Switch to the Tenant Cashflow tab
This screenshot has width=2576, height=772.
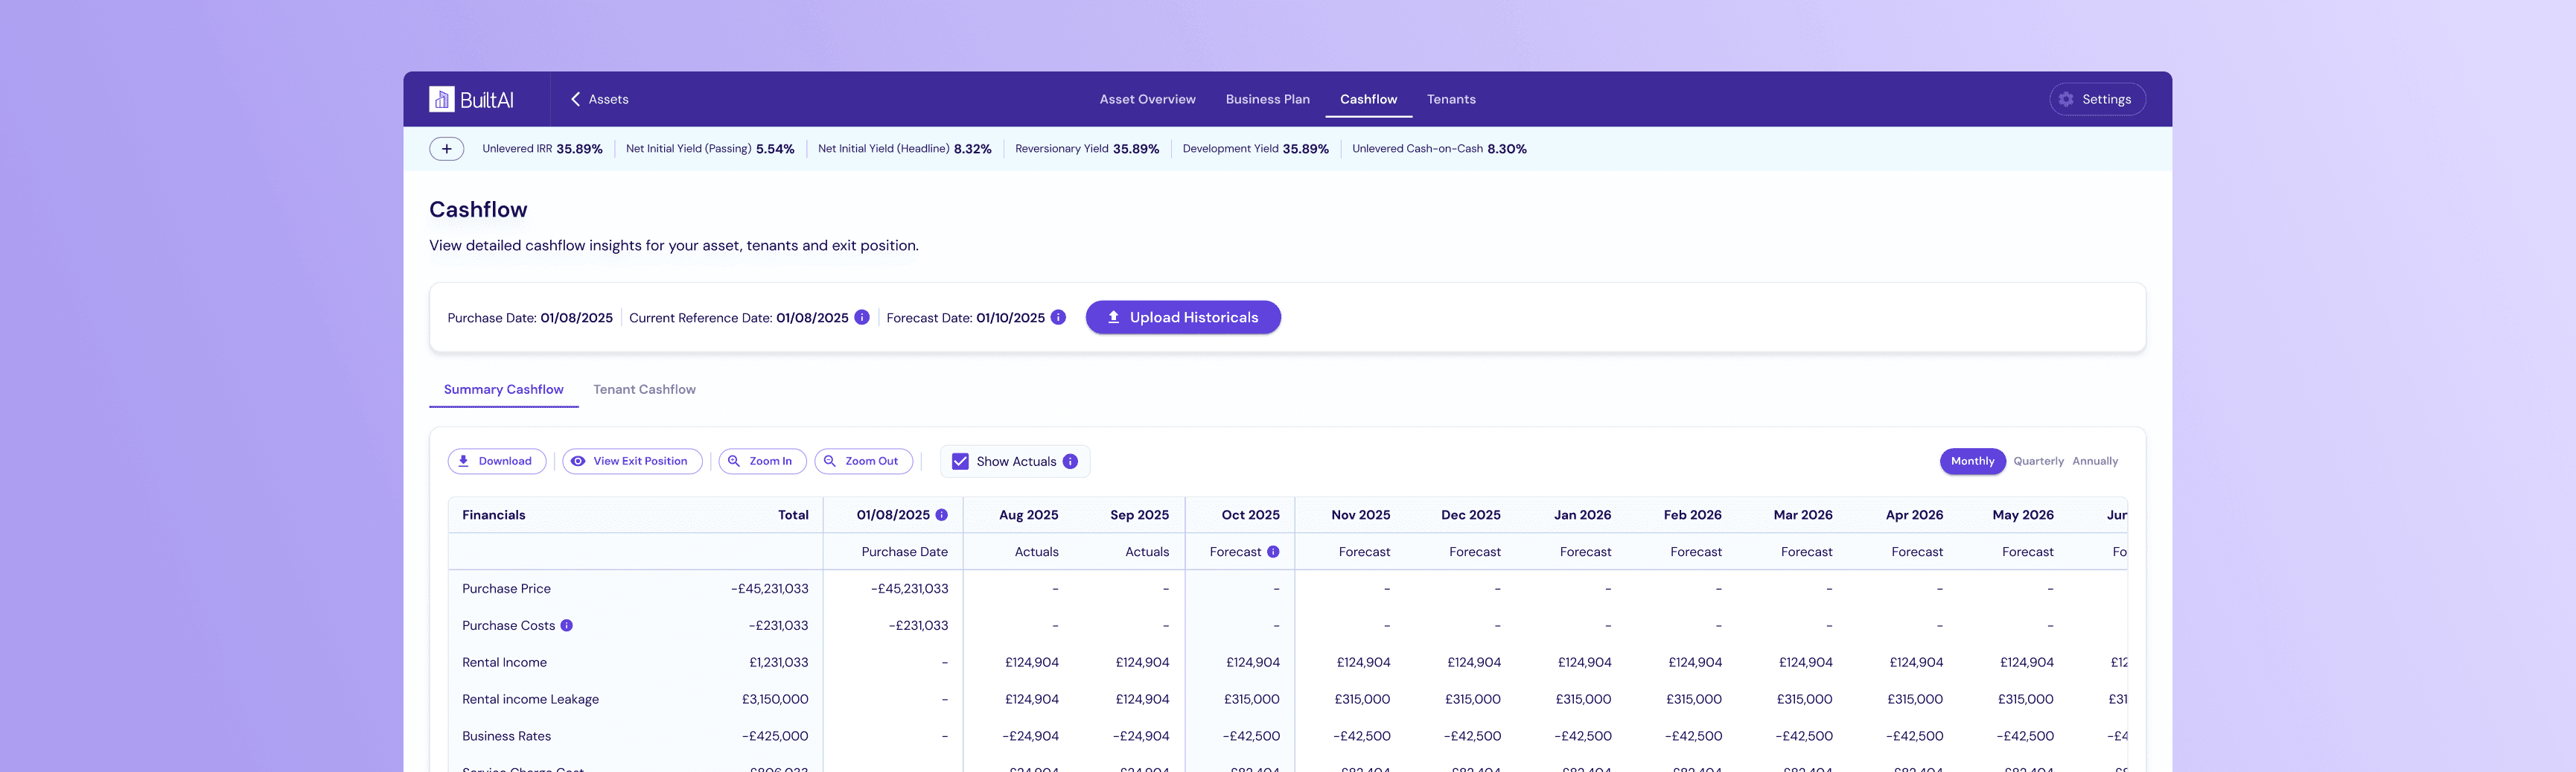tap(644, 390)
